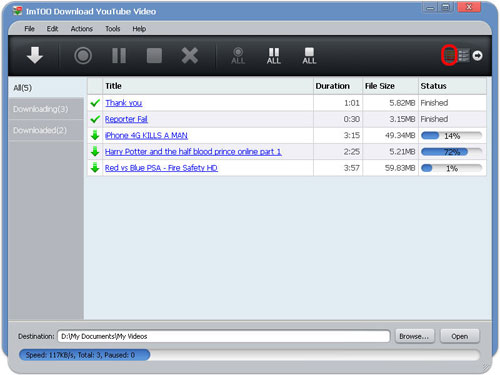Click the green checkmark beside Reporter Fail
The width and height of the screenshot is (500, 375).
95,119
